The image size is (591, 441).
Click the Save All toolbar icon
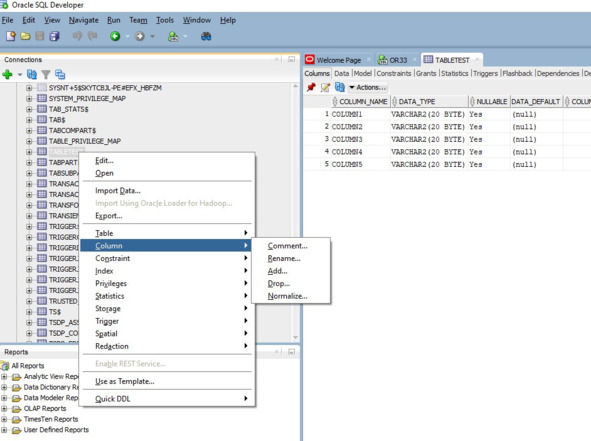[55, 36]
